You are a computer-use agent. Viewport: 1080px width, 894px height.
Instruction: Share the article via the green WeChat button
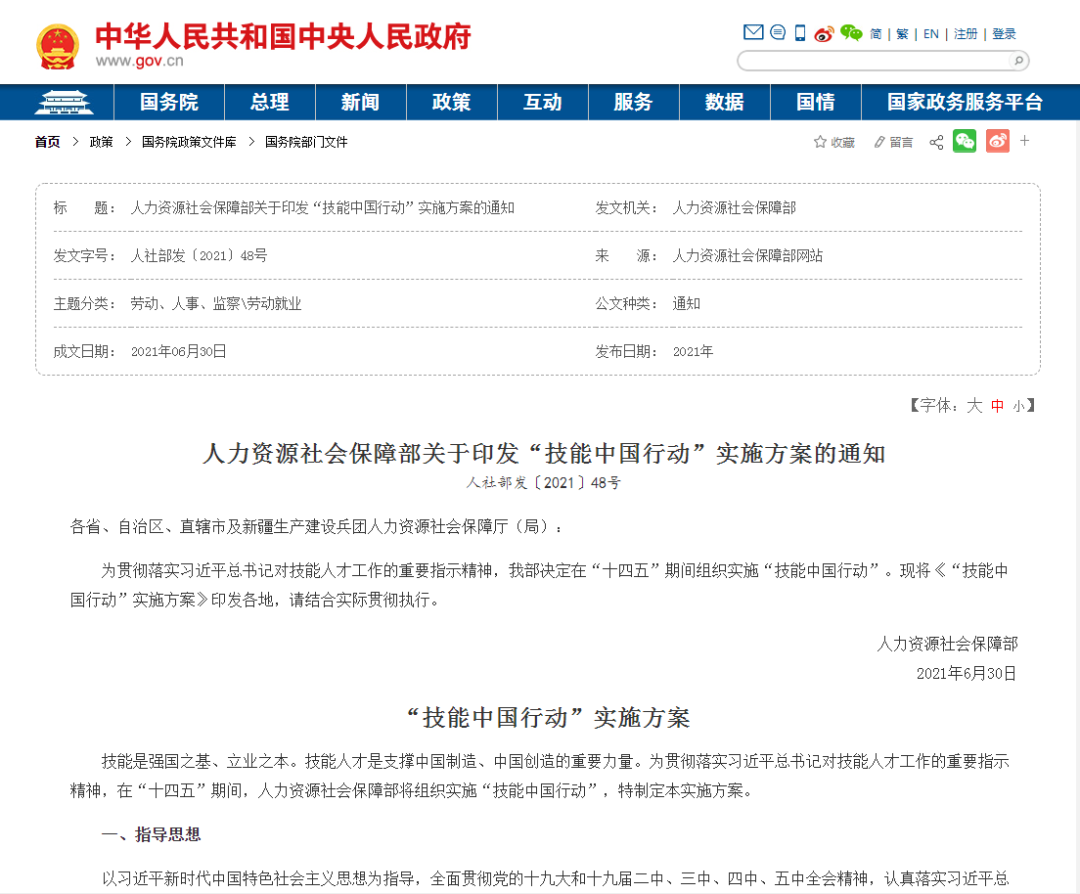pos(964,141)
